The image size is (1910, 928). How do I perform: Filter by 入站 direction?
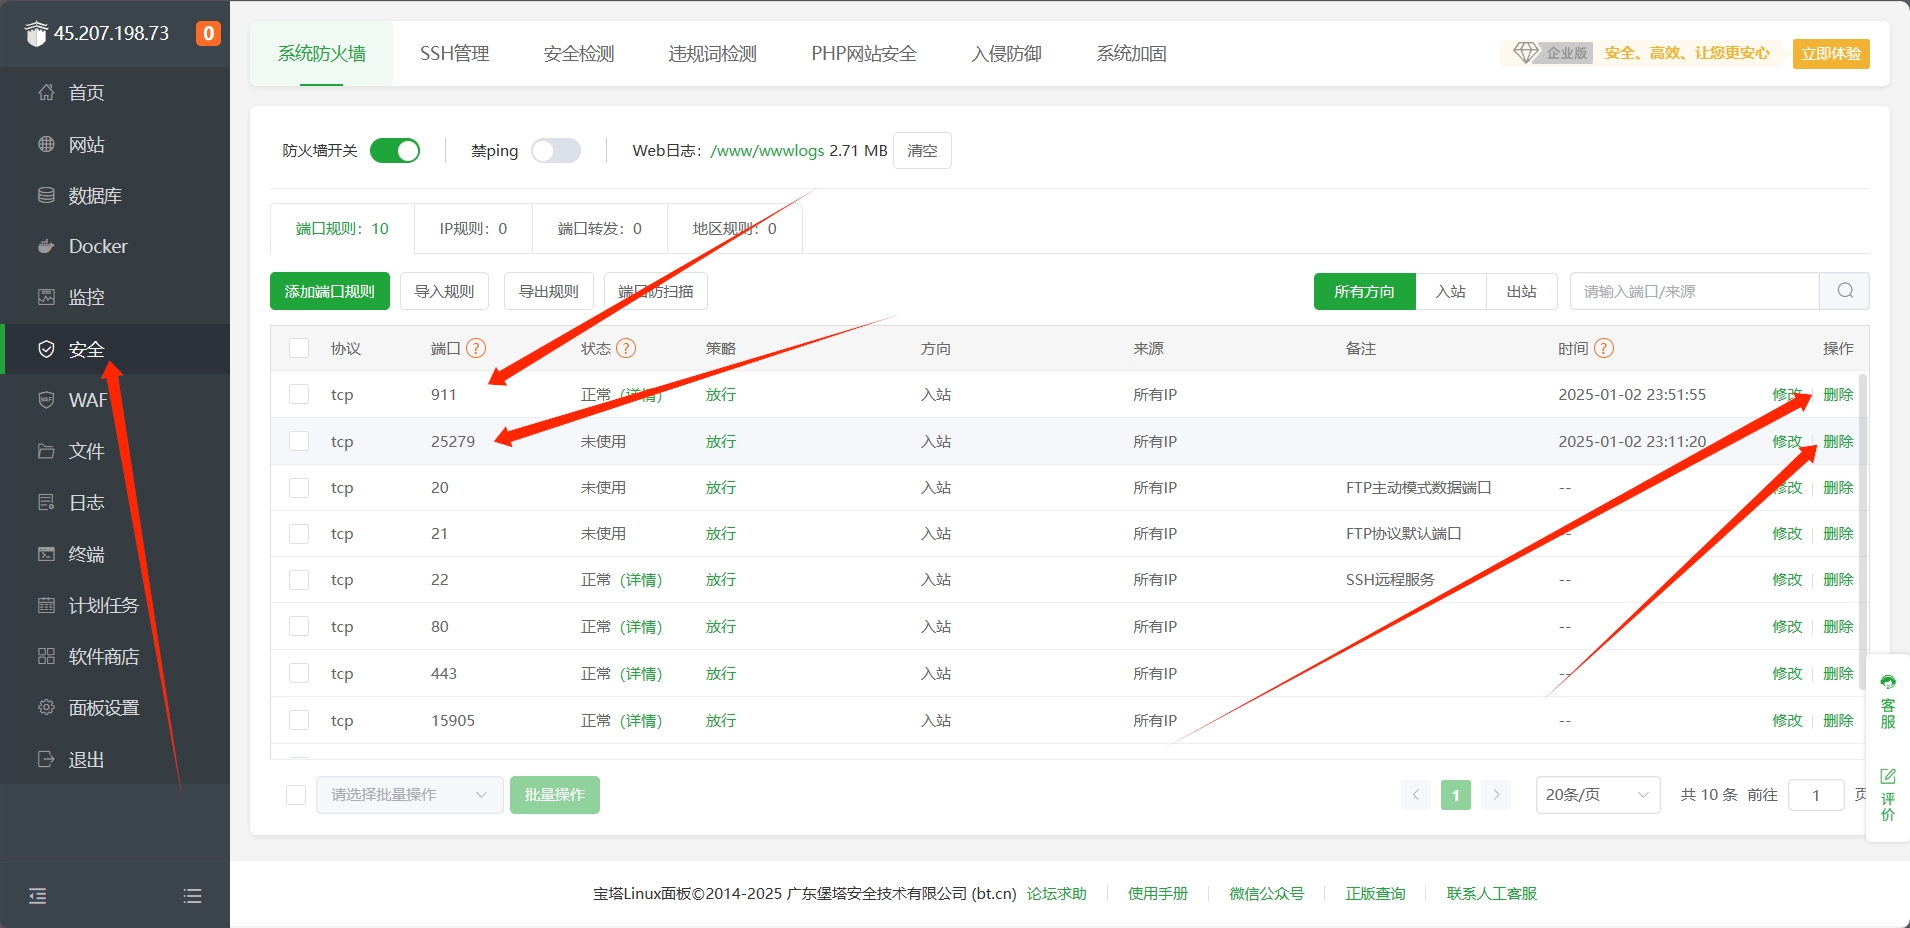(x=1451, y=291)
